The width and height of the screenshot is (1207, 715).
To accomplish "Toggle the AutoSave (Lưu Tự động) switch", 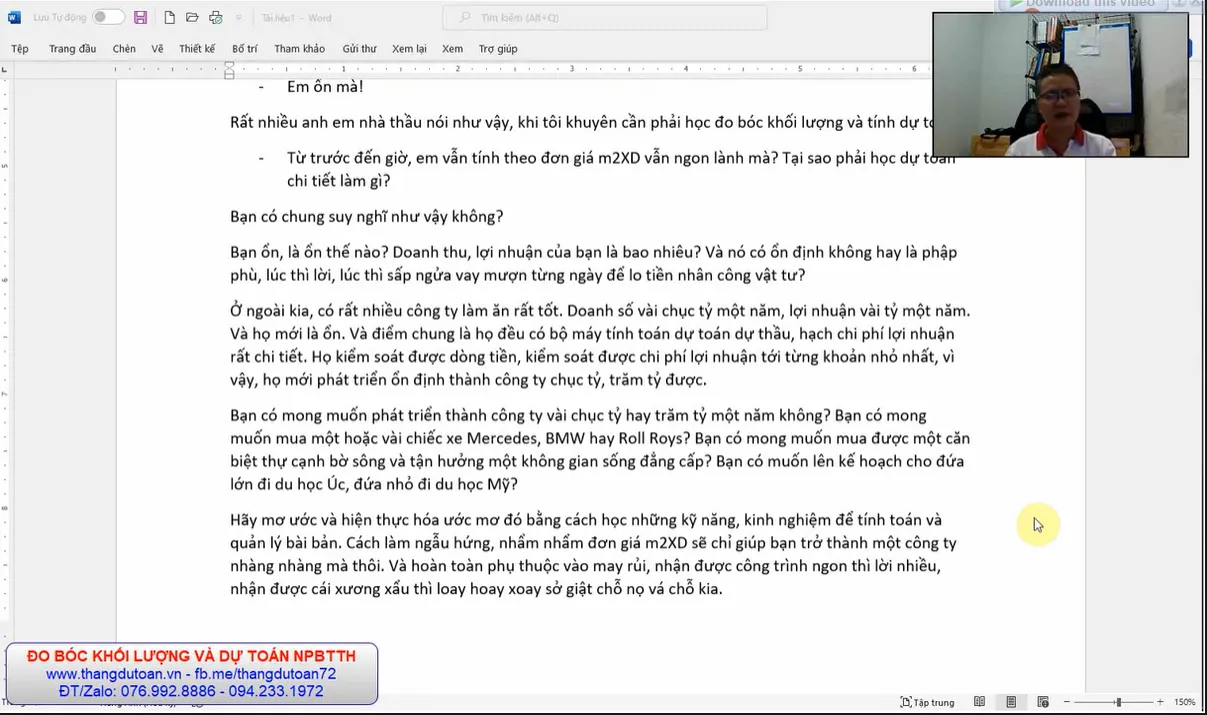I will point(108,18).
